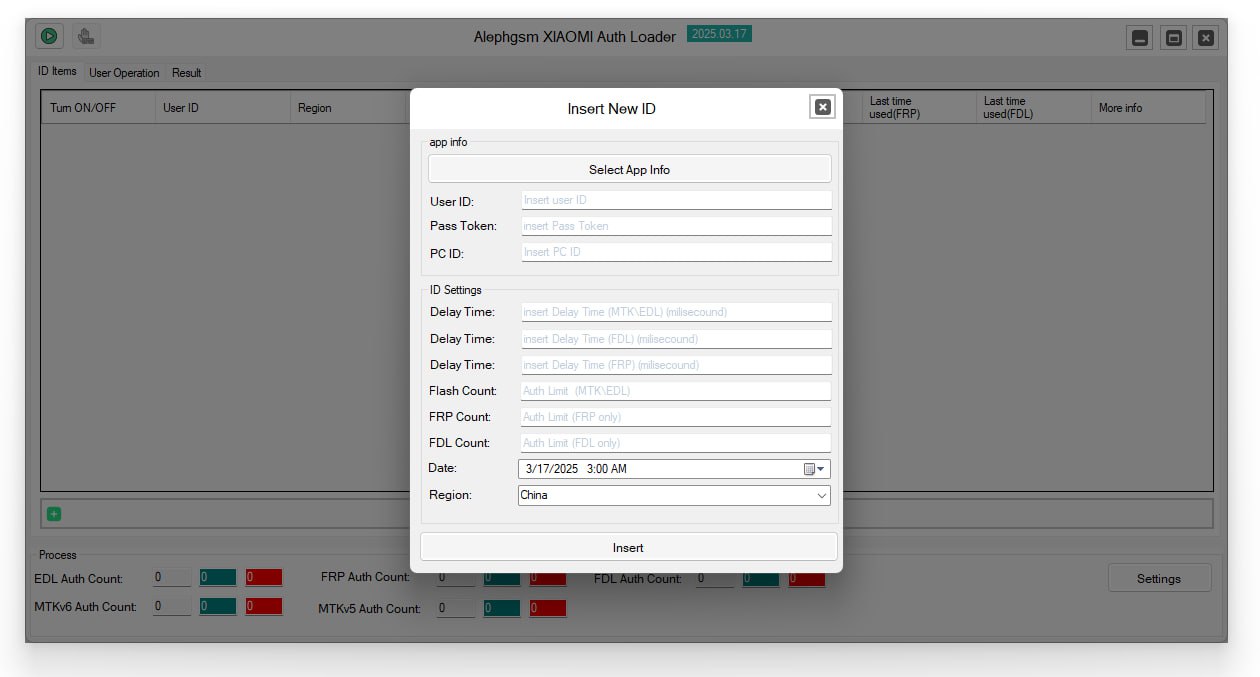
Task: Switch to the ID Items tab
Action: (x=57, y=71)
